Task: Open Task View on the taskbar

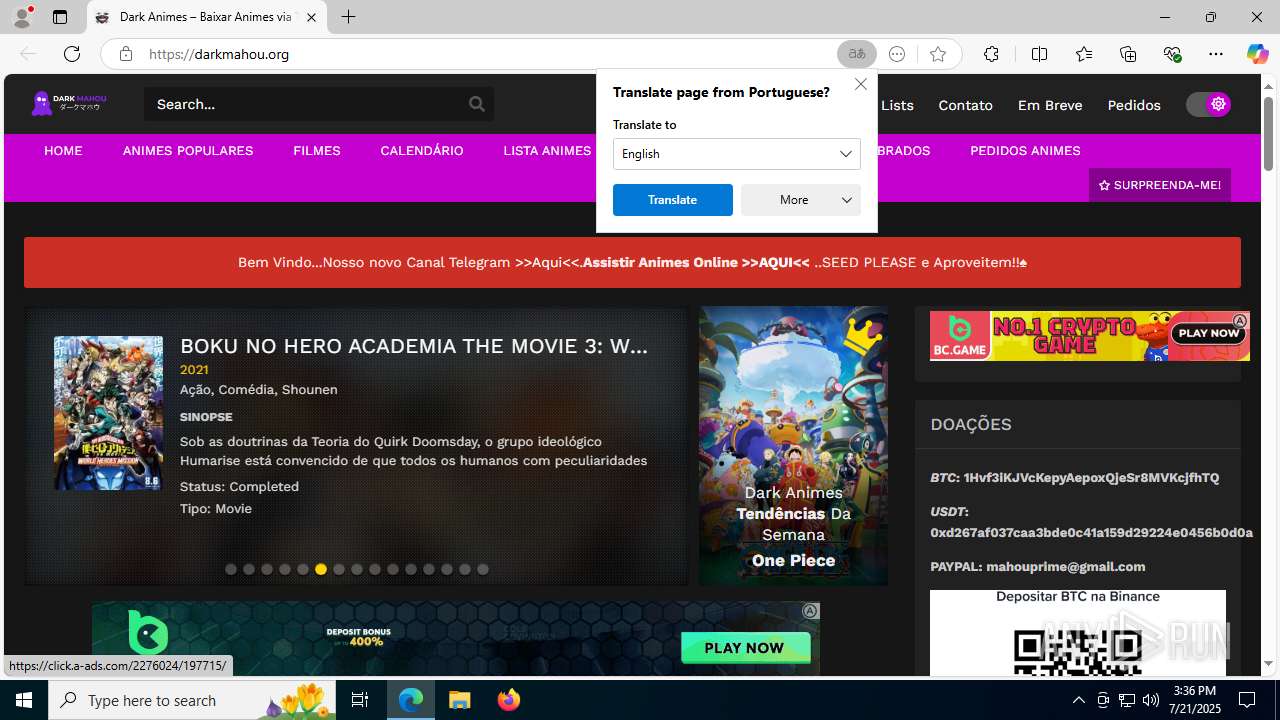Action: tap(360, 700)
